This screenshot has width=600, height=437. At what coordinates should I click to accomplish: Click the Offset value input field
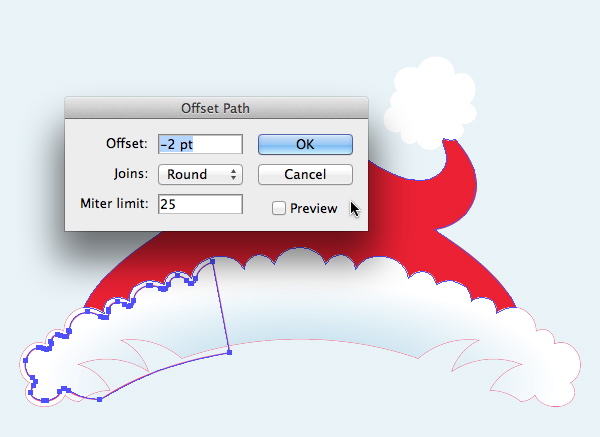[200, 144]
